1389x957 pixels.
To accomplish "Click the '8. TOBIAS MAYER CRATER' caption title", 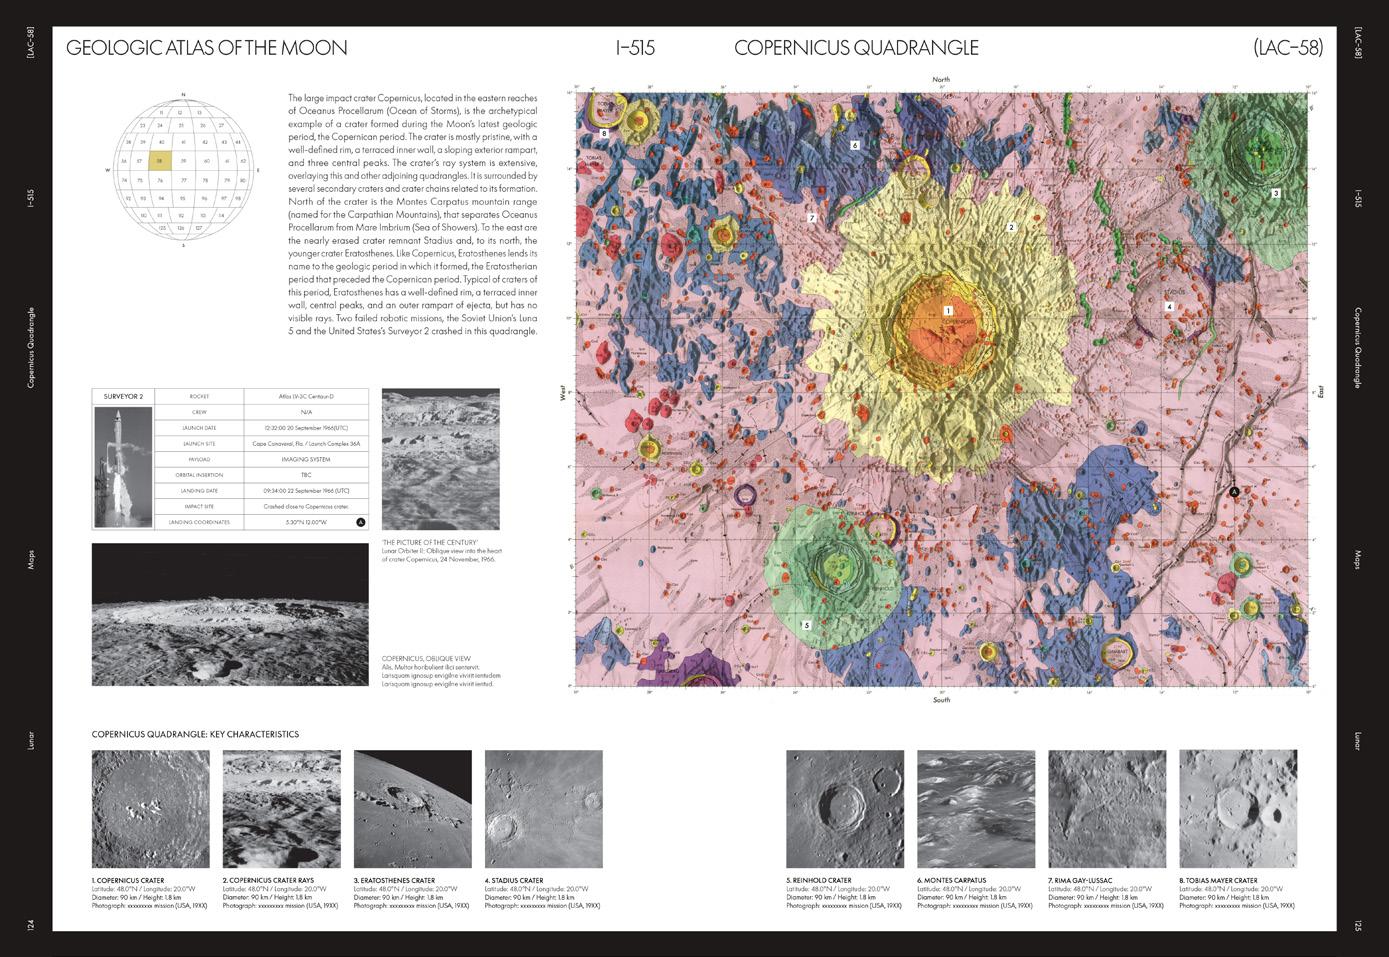I will coord(1218,881).
